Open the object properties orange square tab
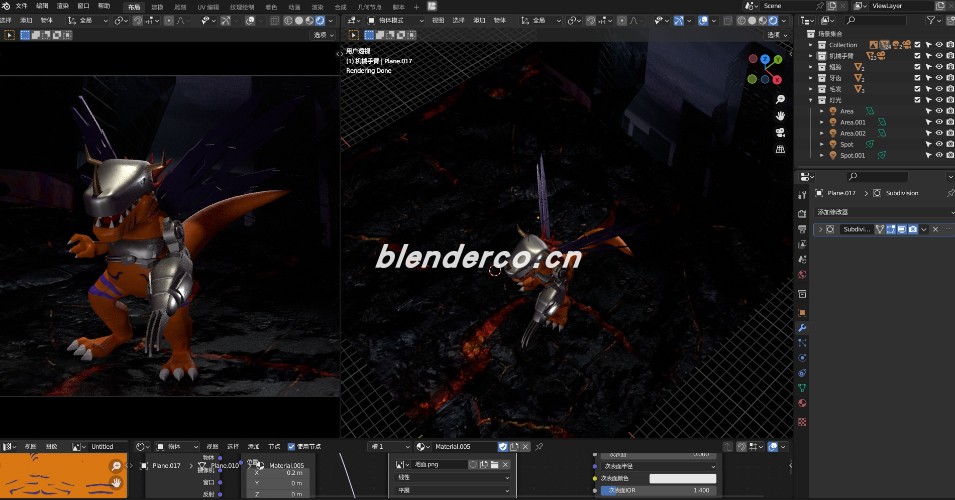Screen dimensions: 955x500 tap(802, 312)
